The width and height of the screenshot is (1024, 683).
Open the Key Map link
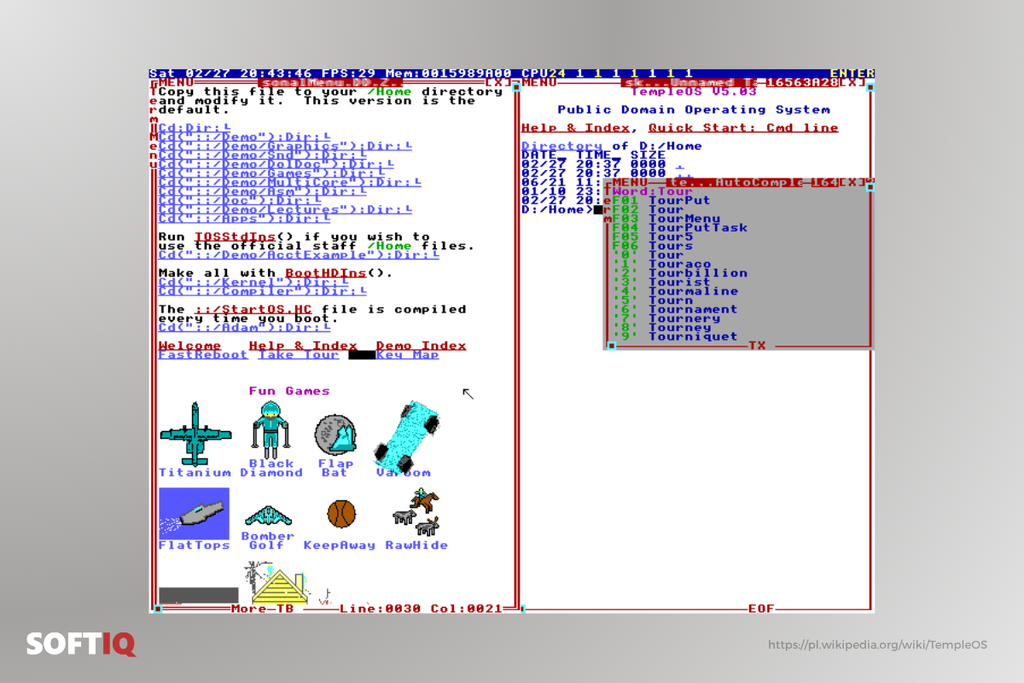click(x=408, y=355)
